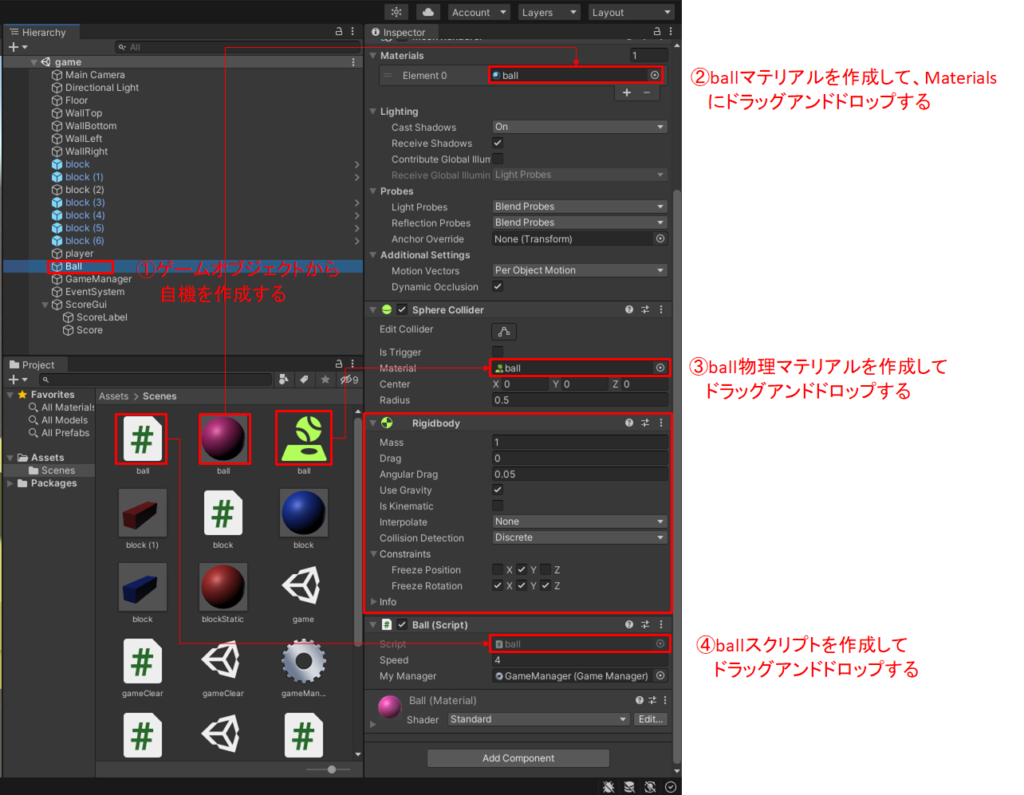Toggle the Use Gravity checkbox

(498, 490)
